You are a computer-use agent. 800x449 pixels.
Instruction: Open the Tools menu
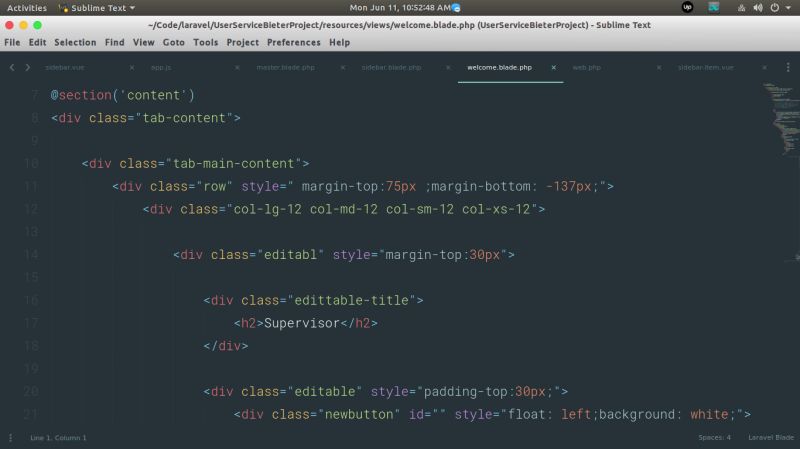tap(206, 42)
